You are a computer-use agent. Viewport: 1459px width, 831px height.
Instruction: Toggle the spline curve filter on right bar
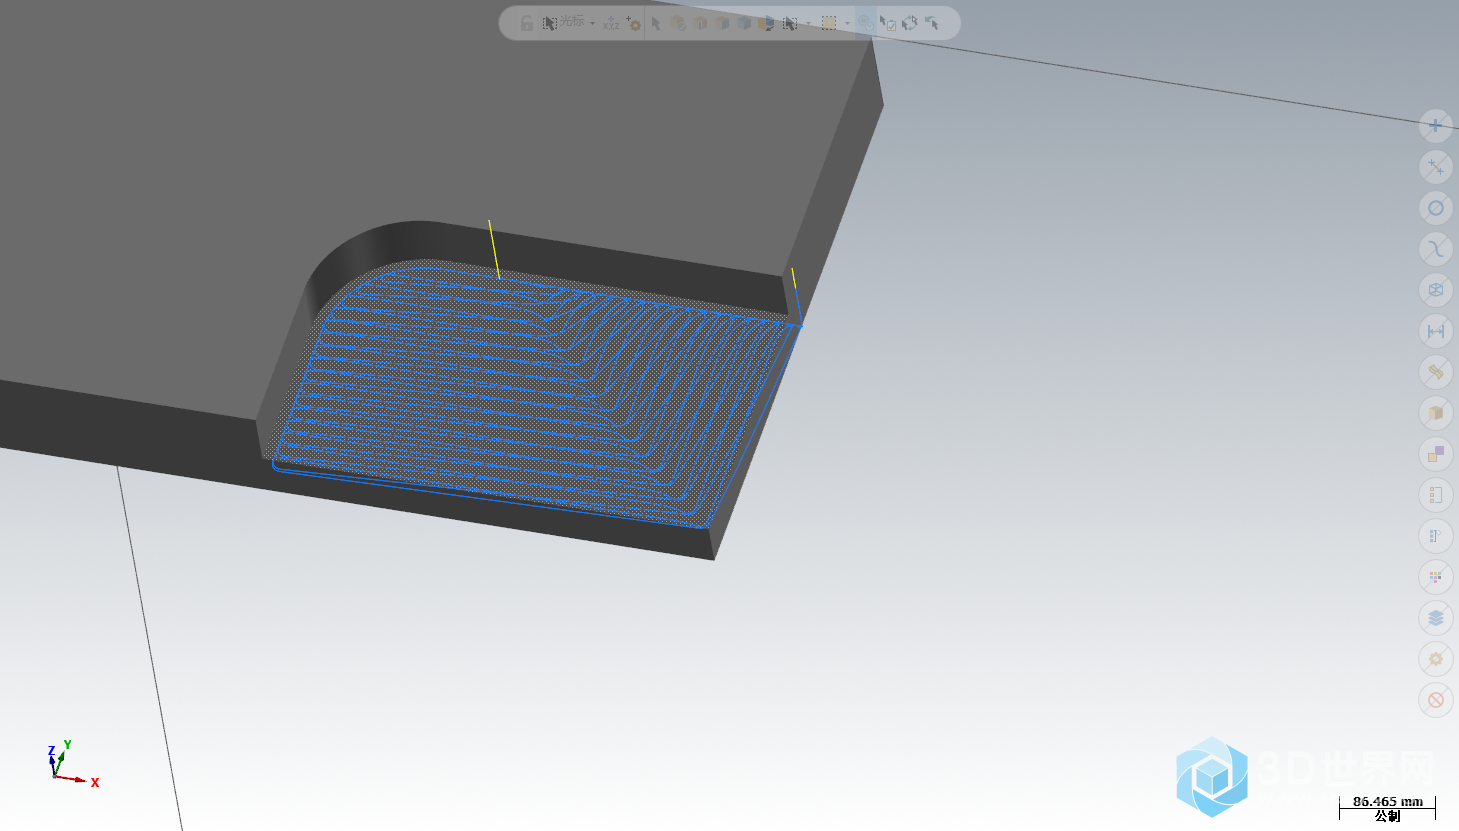pos(1436,248)
